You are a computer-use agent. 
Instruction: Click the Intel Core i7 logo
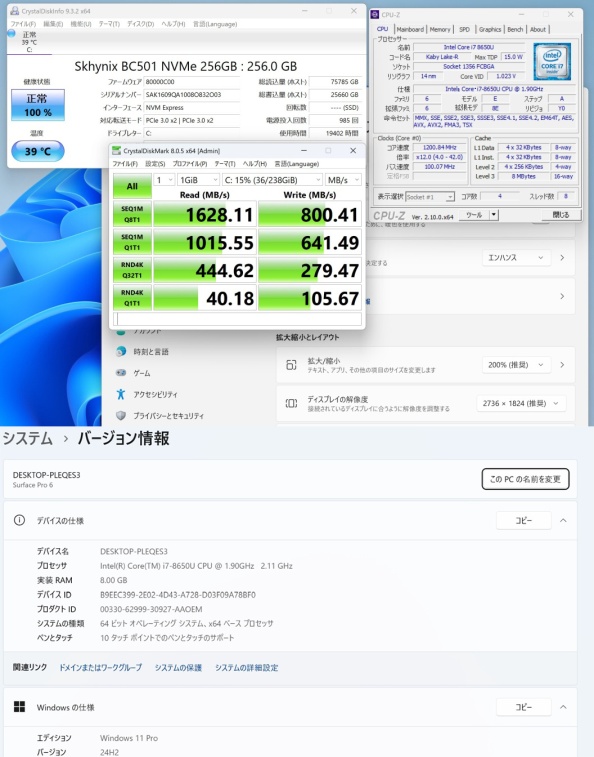(552, 61)
